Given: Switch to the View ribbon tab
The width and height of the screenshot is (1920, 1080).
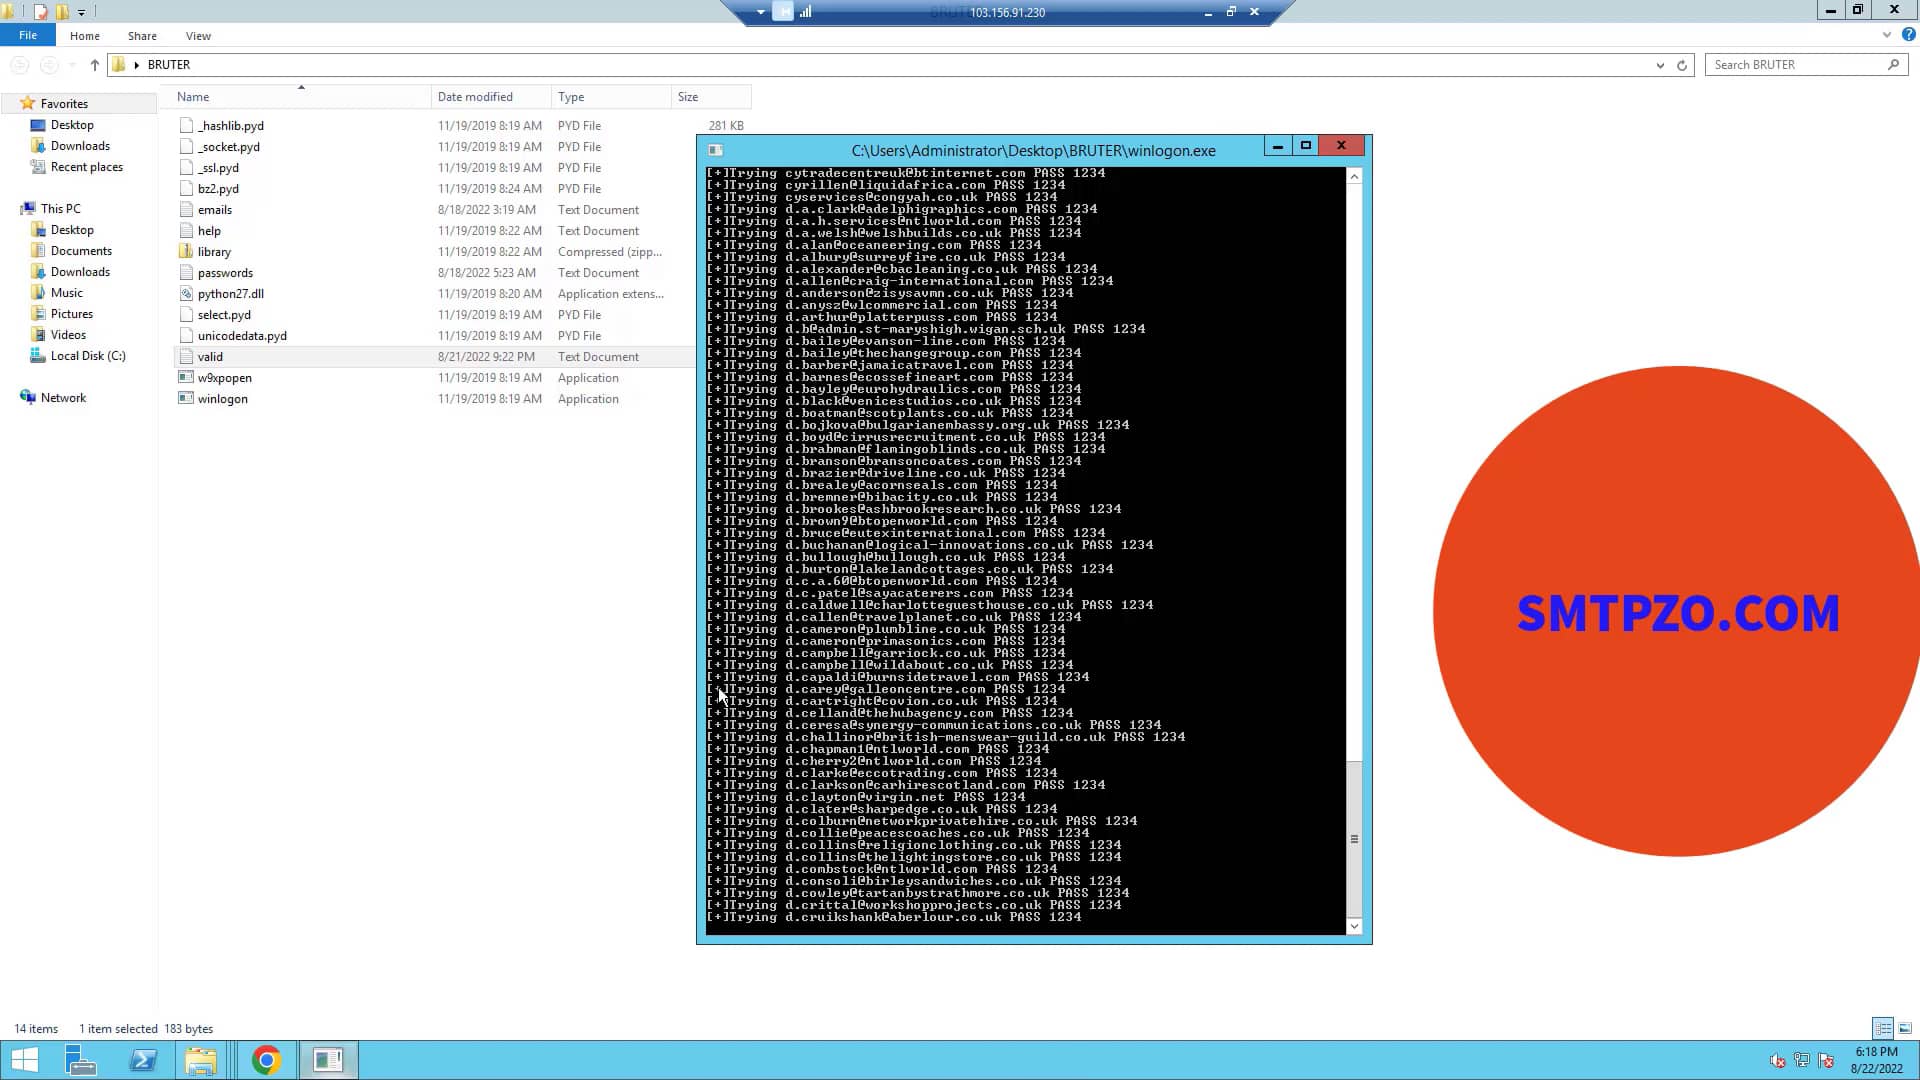Looking at the screenshot, I should point(198,35).
